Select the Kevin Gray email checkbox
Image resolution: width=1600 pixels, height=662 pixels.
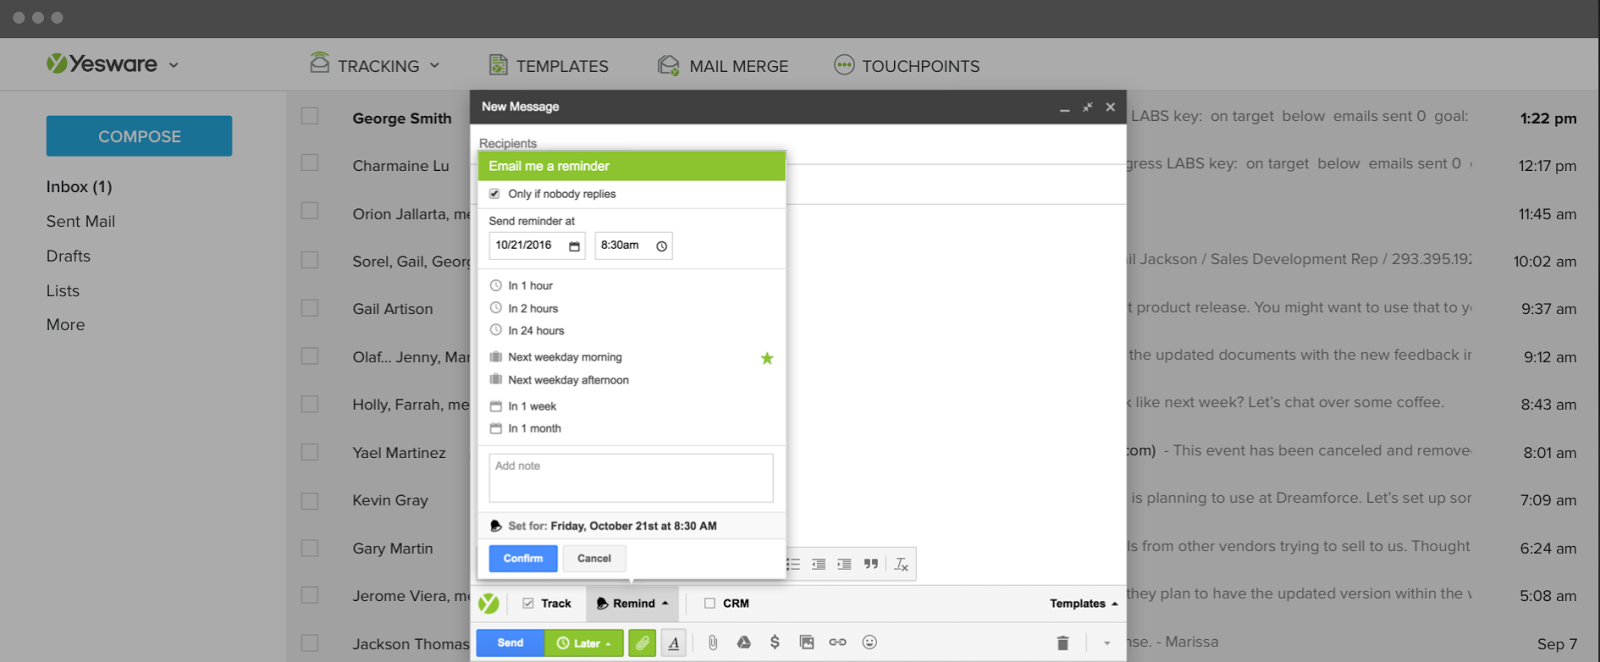coord(310,500)
